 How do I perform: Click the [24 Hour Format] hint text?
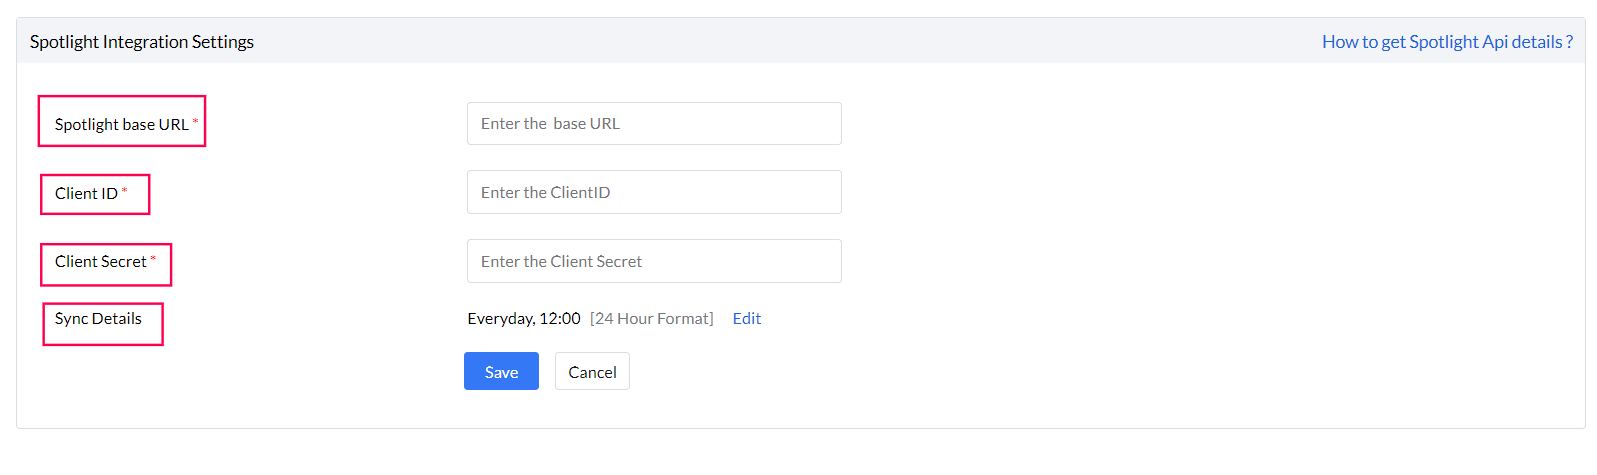pos(652,318)
